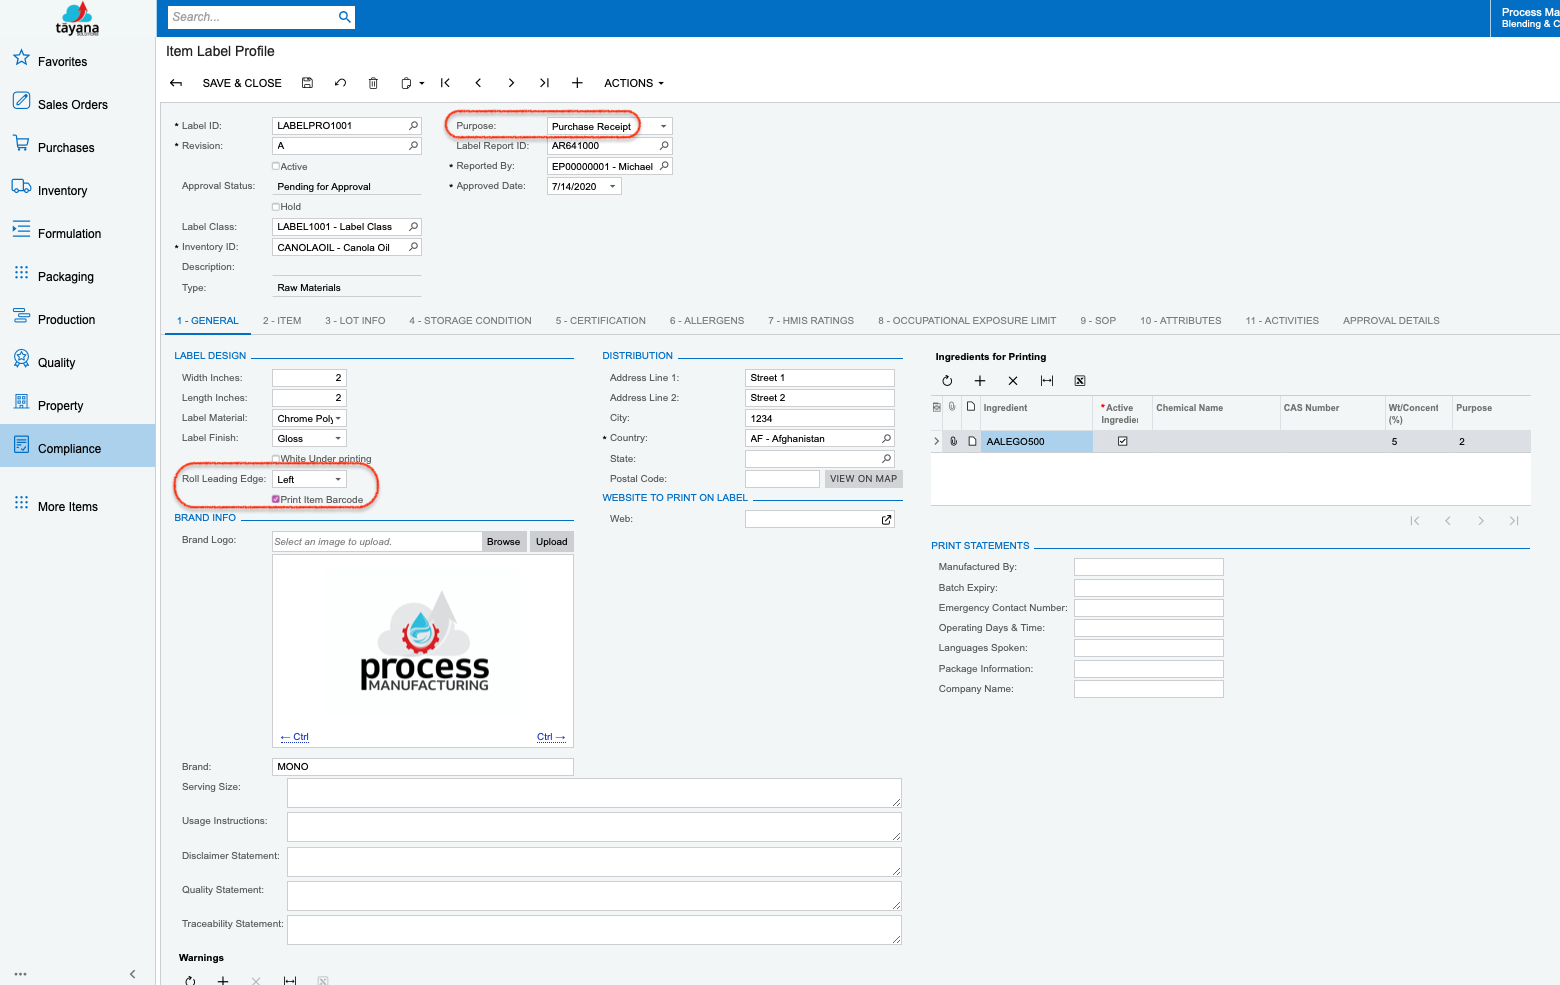Open the Web link external icon
The height and width of the screenshot is (985, 1560).
coord(886,519)
